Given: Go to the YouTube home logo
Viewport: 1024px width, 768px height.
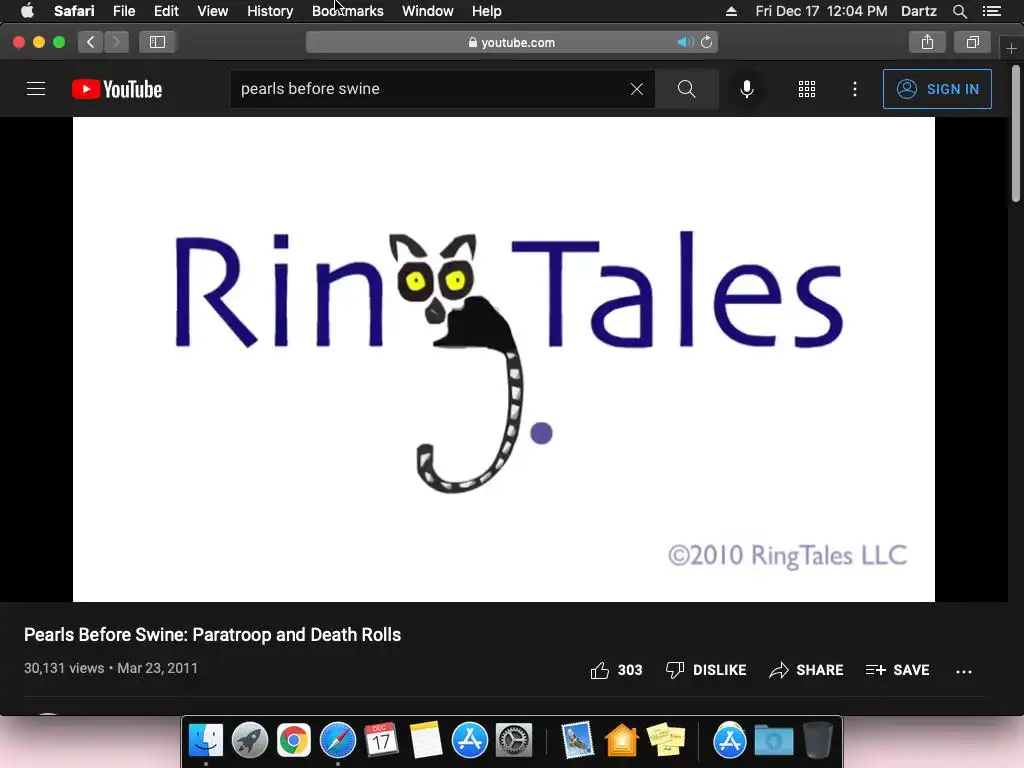Looking at the screenshot, I should [x=117, y=89].
